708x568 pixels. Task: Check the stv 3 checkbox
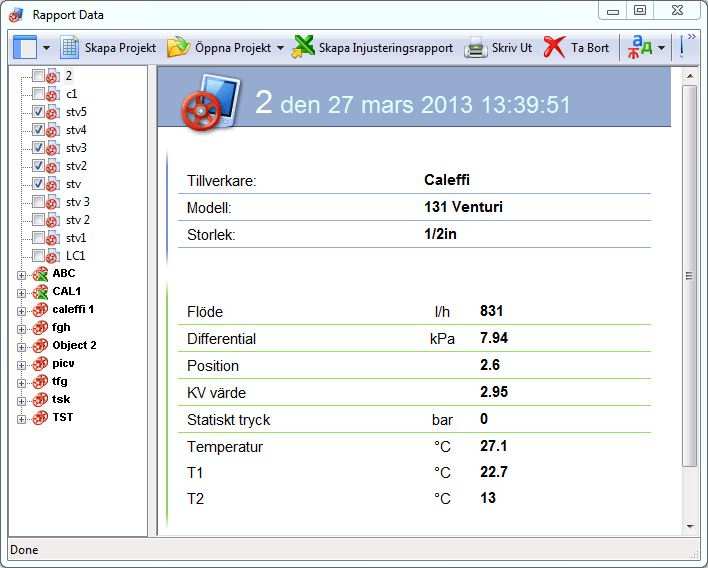tap(38, 201)
